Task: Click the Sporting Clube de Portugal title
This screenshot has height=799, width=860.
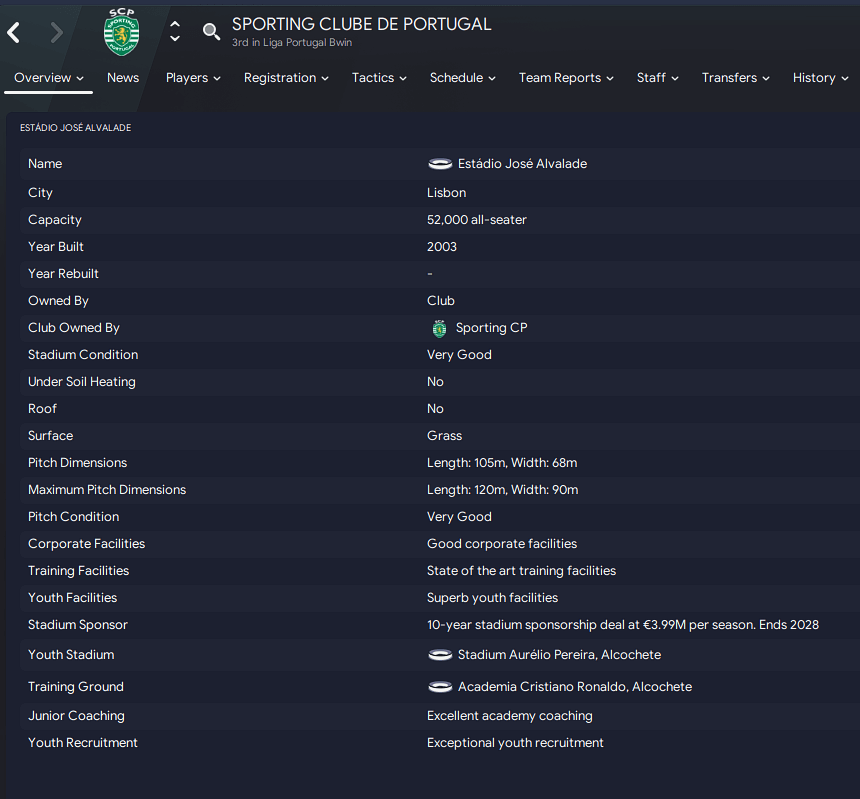Action: click(361, 24)
